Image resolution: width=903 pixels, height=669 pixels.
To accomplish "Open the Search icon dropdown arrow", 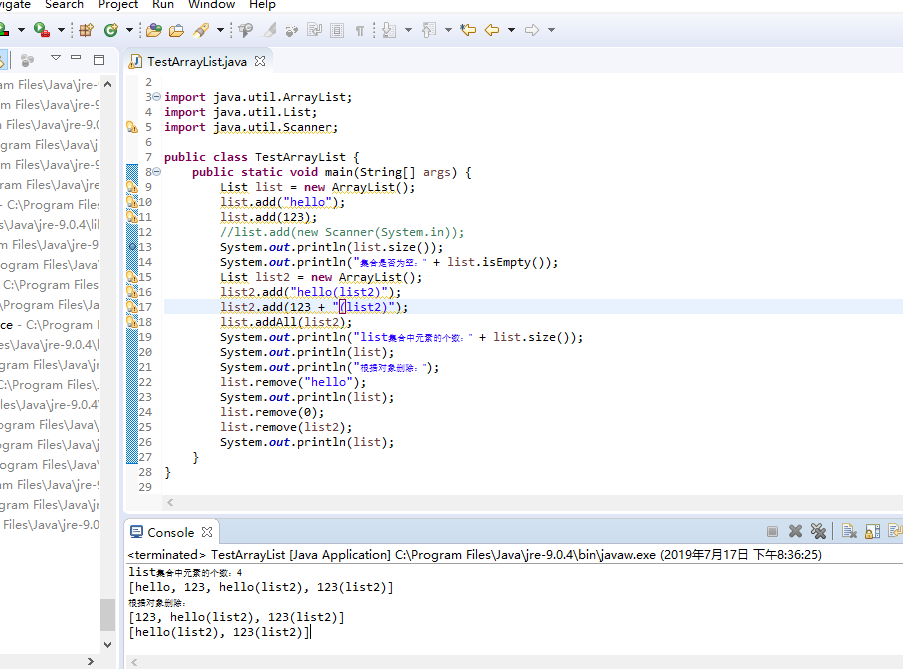I will point(220,30).
